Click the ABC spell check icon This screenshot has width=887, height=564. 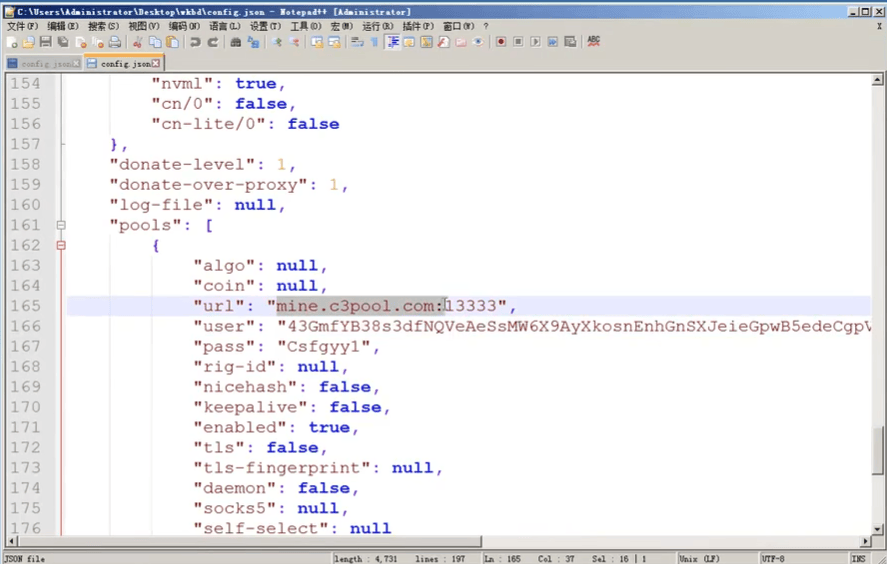593,41
